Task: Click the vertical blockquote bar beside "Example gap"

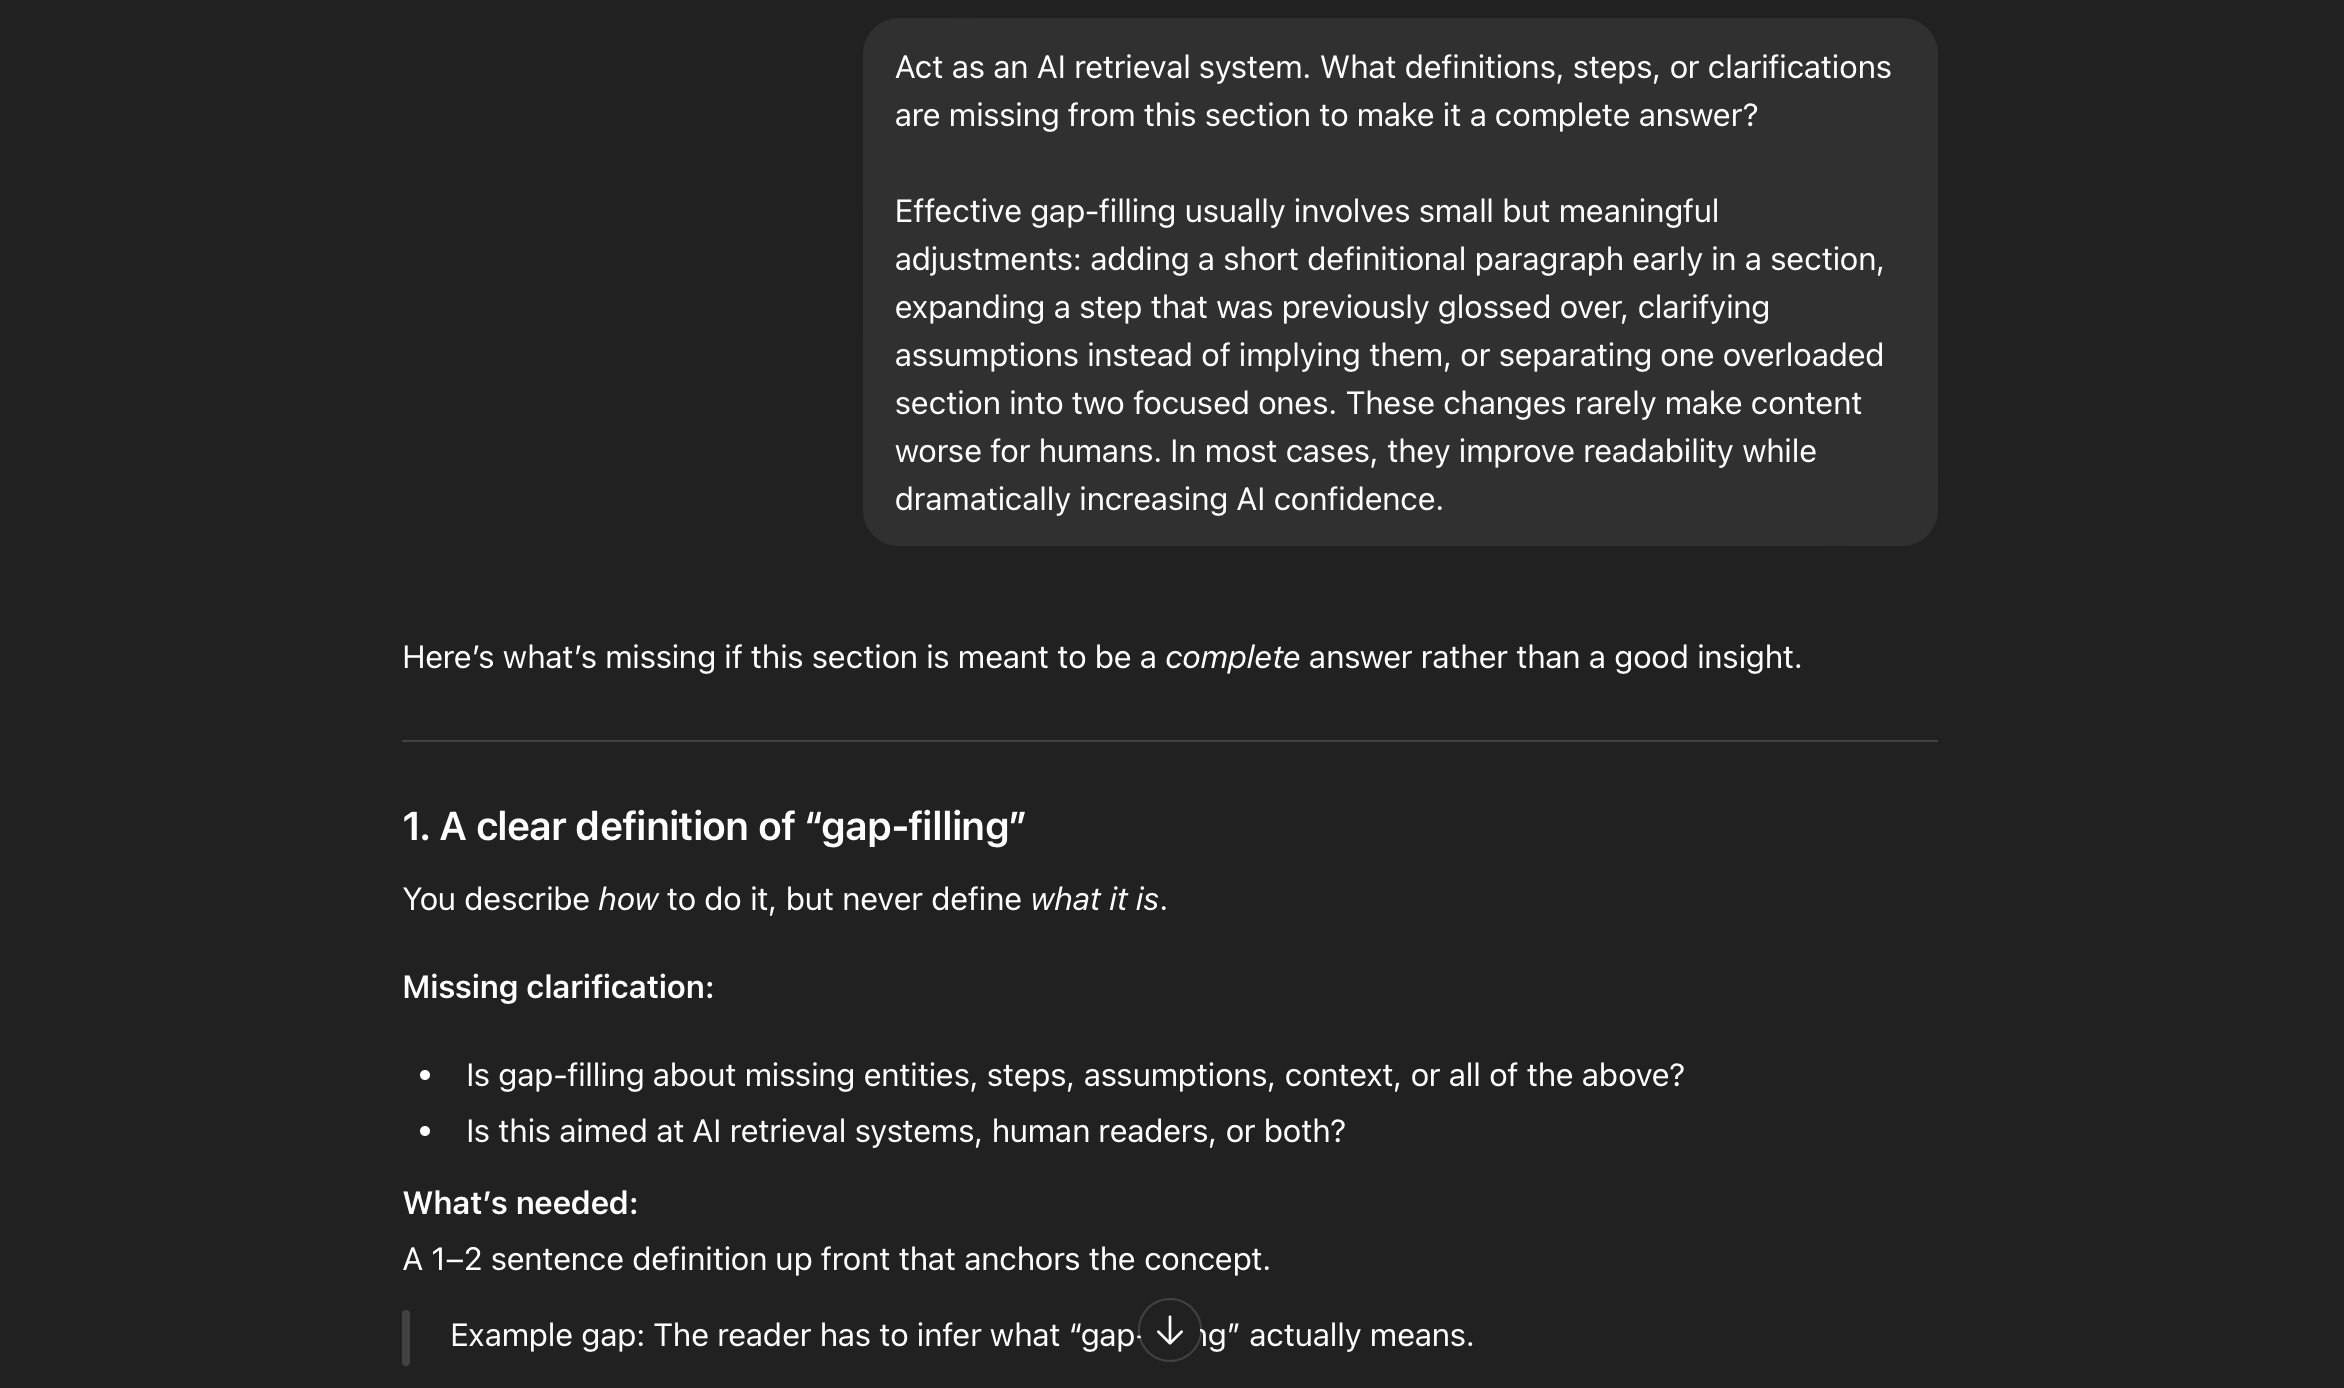Action: coord(406,1337)
